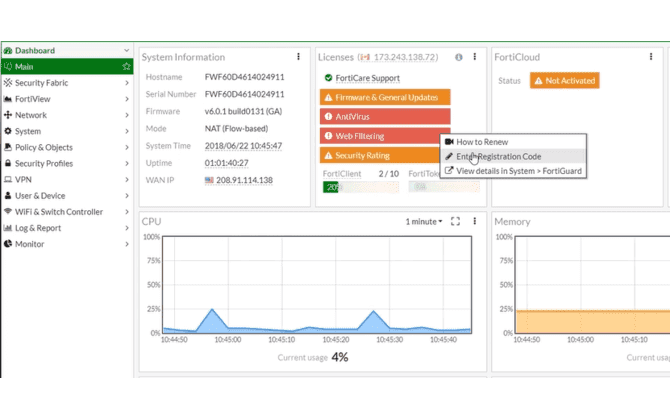Click the Not Activated FortiCloud status
This screenshot has height=419, width=670.
click(x=564, y=80)
